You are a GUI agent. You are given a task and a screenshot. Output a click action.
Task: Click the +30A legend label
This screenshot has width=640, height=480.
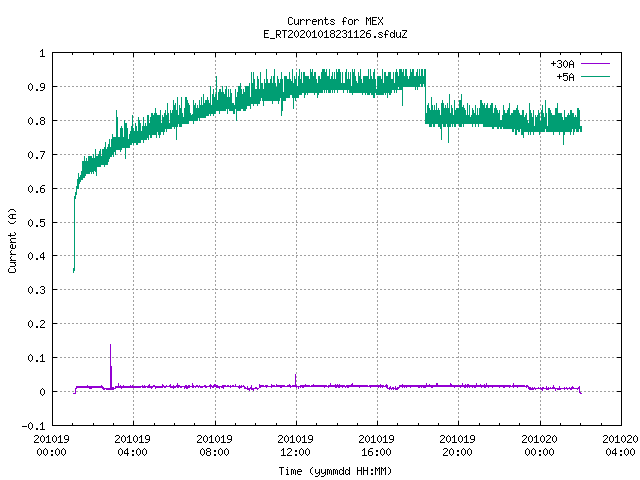[x=562, y=64]
